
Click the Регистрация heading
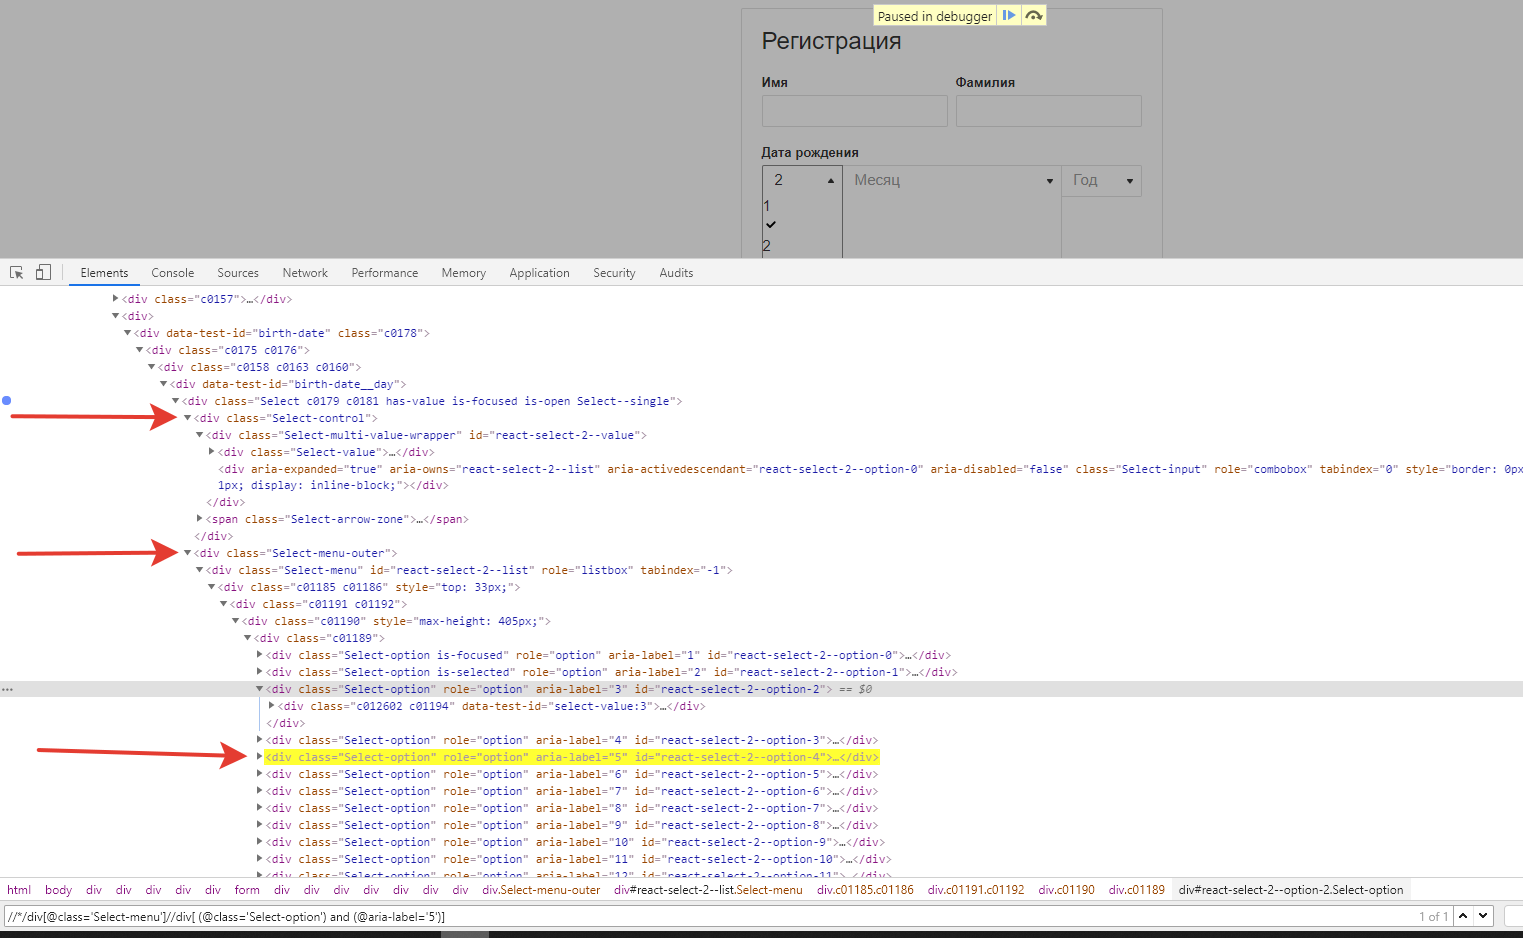click(x=831, y=41)
